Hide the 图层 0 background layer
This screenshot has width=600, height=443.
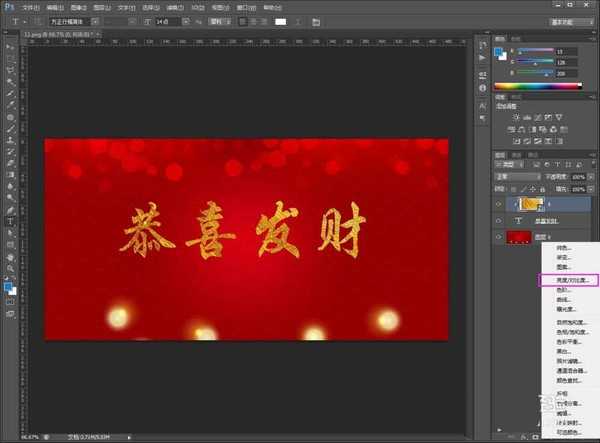click(x=499, y=237)
